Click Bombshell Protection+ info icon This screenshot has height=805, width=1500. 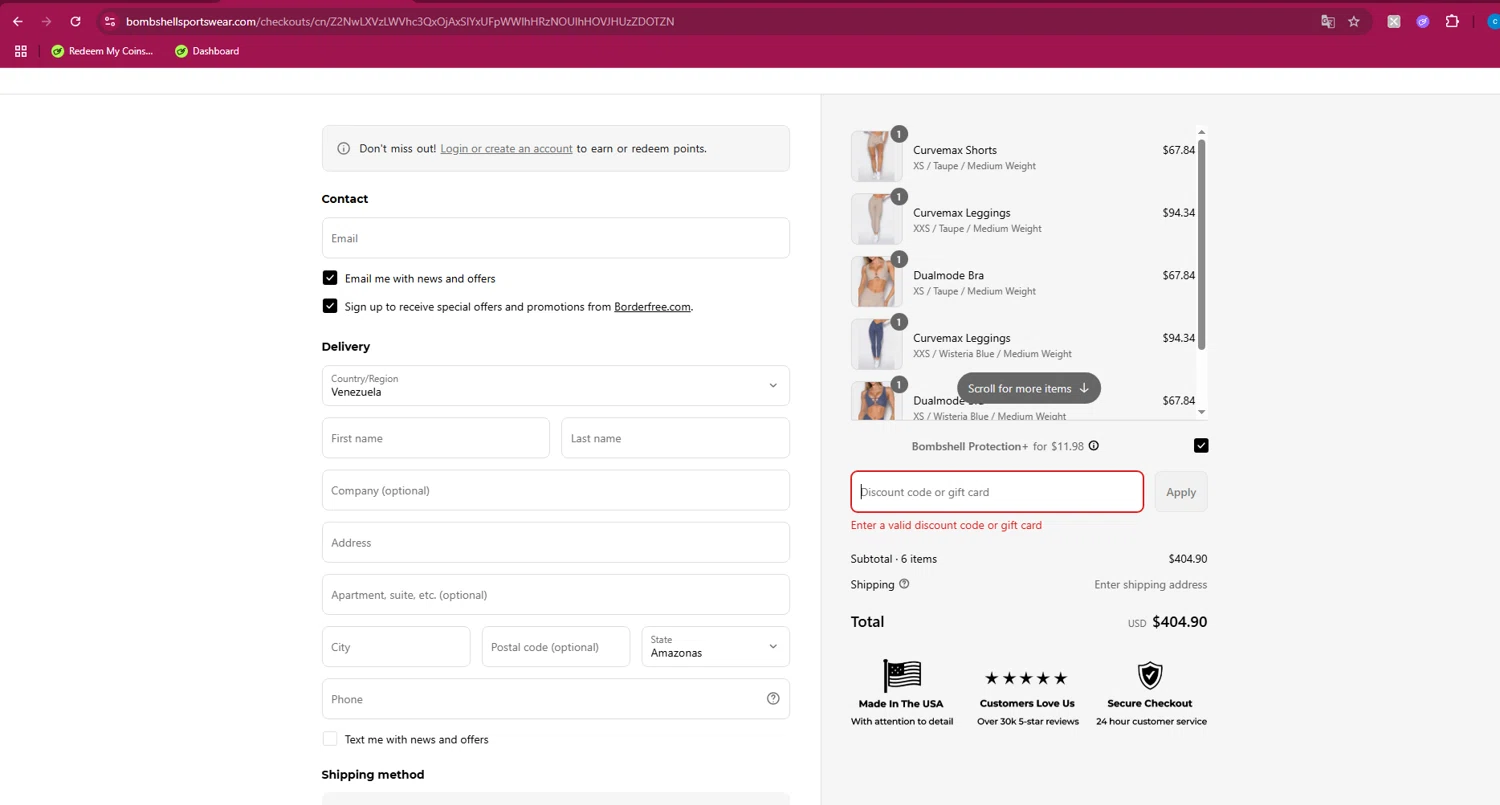click(x=1094, y=446)
